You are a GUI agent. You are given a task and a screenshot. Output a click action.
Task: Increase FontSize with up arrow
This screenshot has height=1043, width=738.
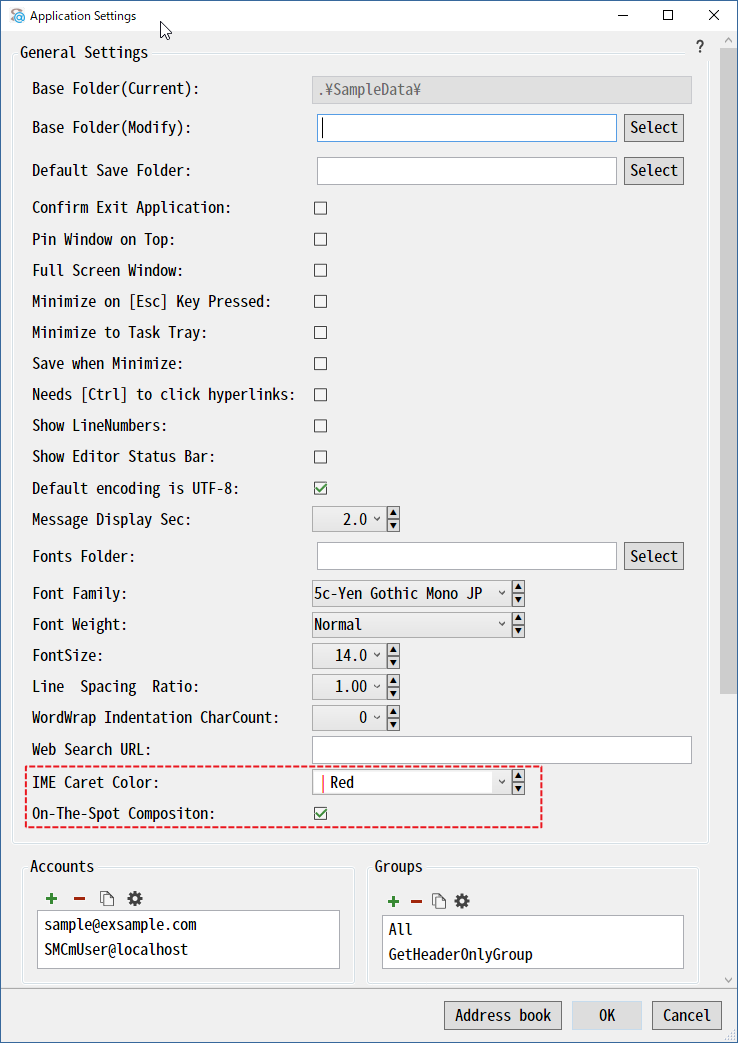[x=393, y=649]
